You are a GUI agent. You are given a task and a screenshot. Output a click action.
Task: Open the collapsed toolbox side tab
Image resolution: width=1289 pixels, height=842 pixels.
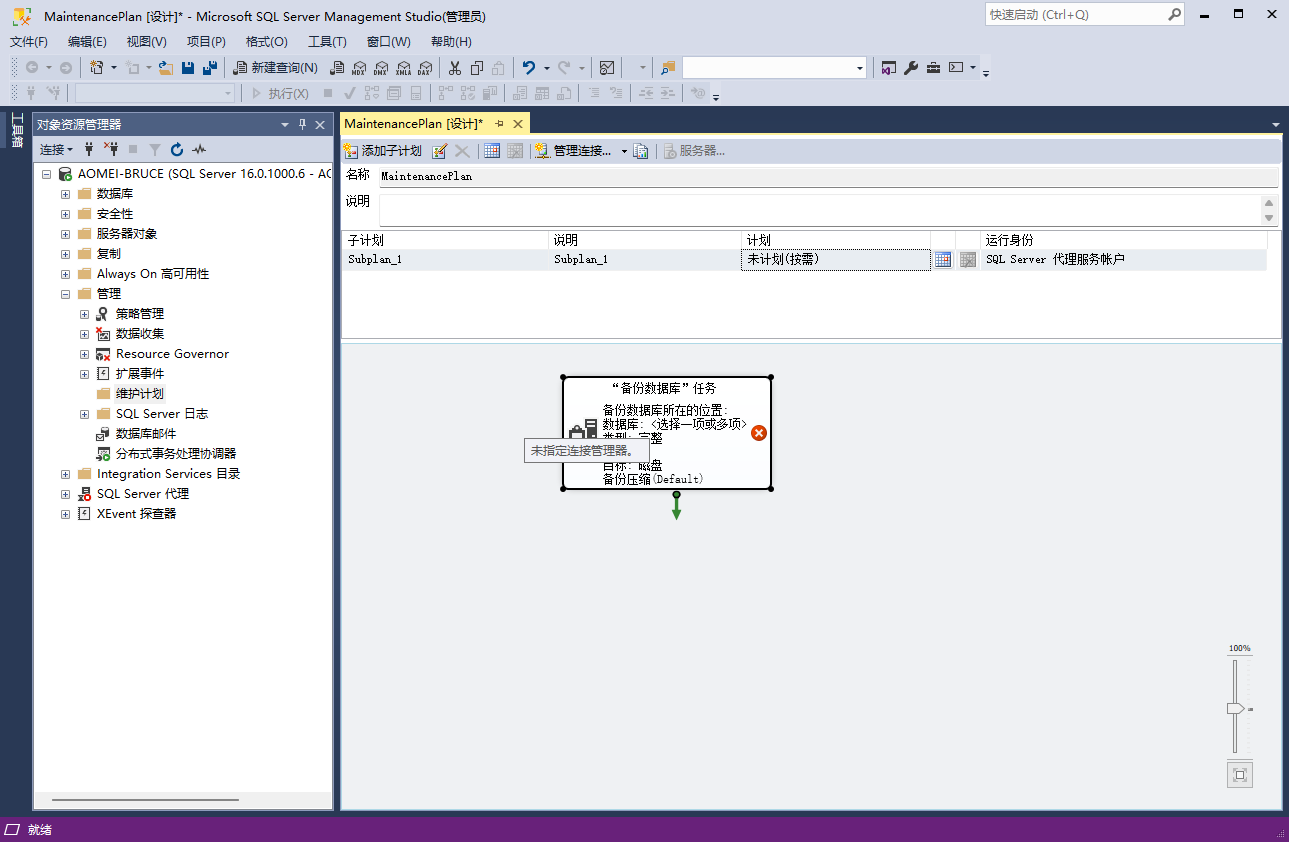(16, 130)
